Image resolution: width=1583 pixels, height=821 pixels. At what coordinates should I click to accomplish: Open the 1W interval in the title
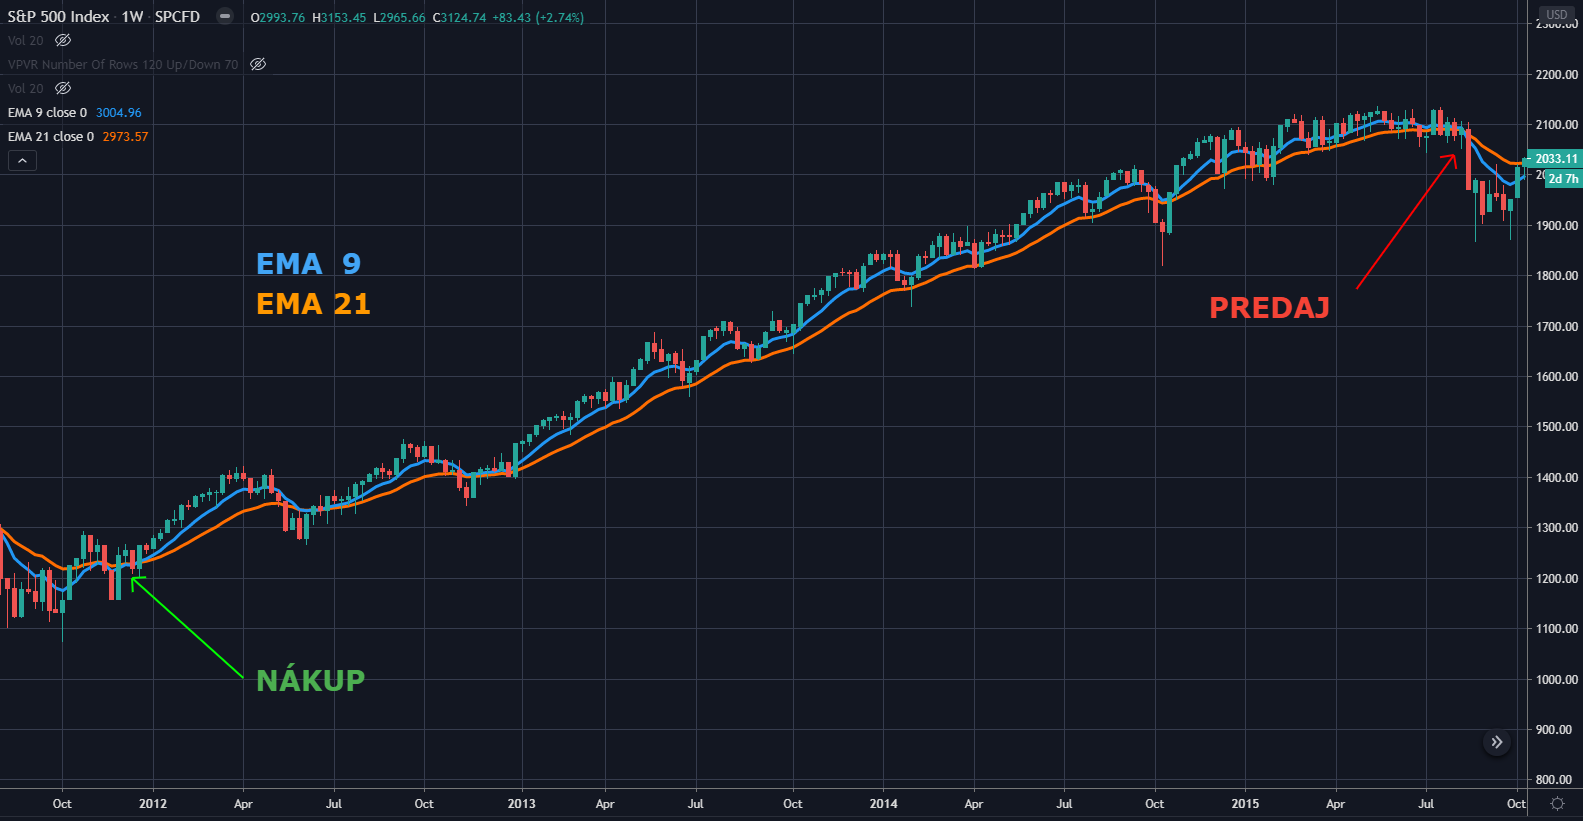pos(132,17)
